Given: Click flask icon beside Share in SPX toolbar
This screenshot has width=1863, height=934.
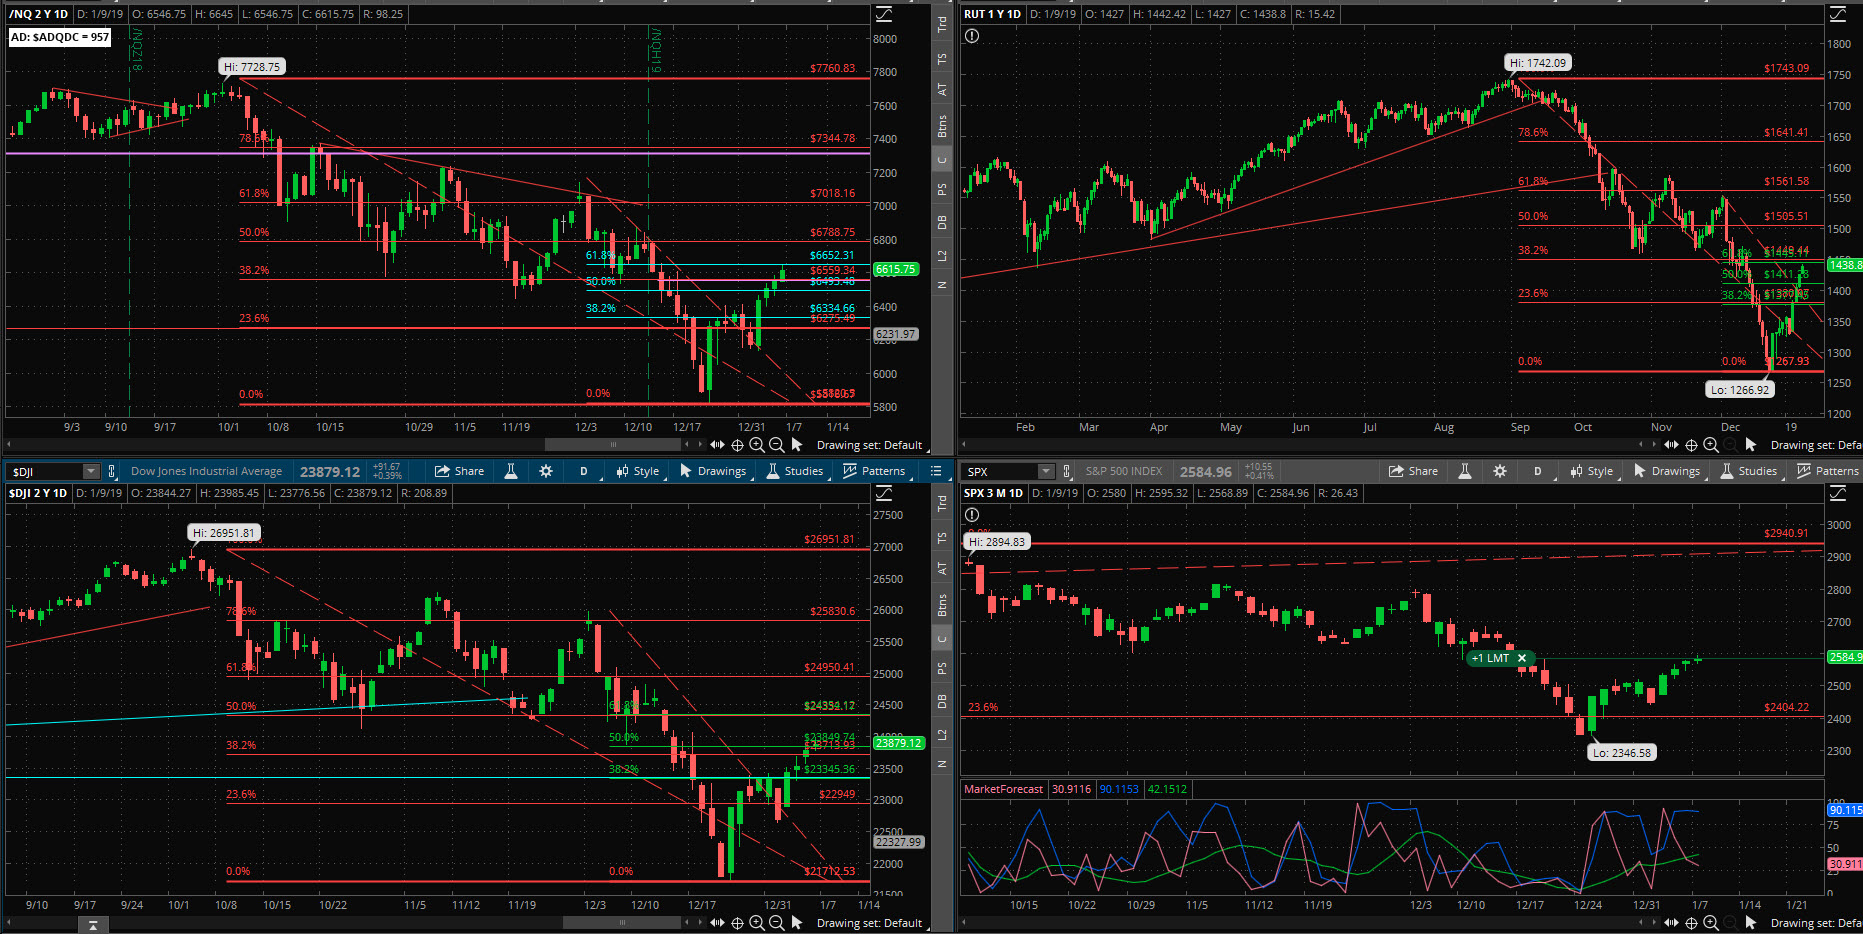Looking at the screenshot, I should point(1465,471).
